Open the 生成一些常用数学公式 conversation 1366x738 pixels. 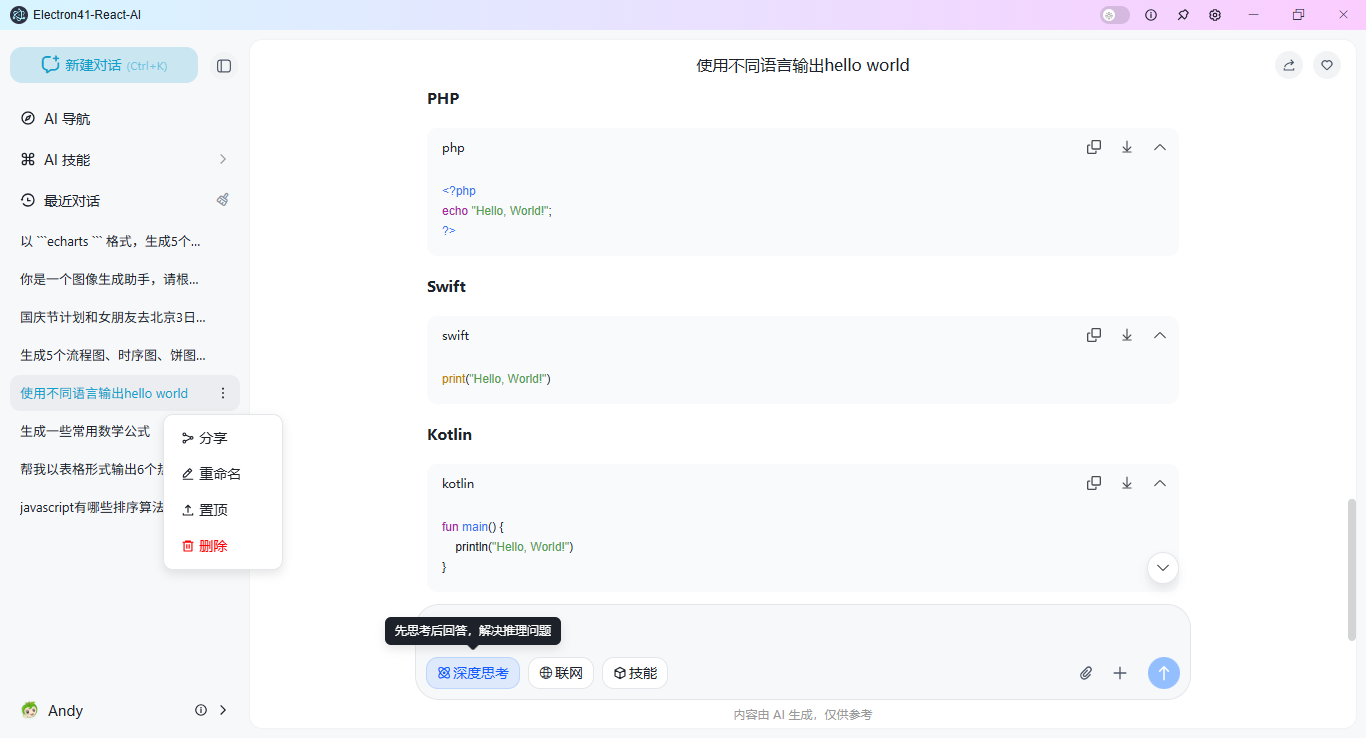click(x=87, y=431)
